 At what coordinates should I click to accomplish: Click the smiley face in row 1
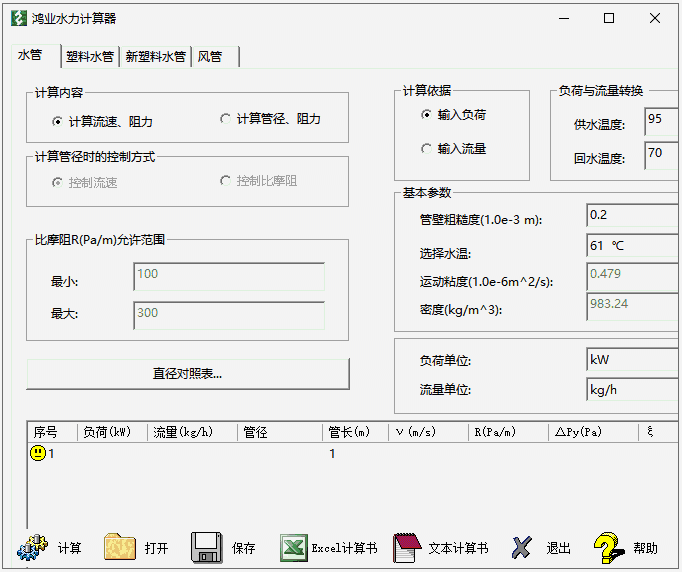coord(38,454)
